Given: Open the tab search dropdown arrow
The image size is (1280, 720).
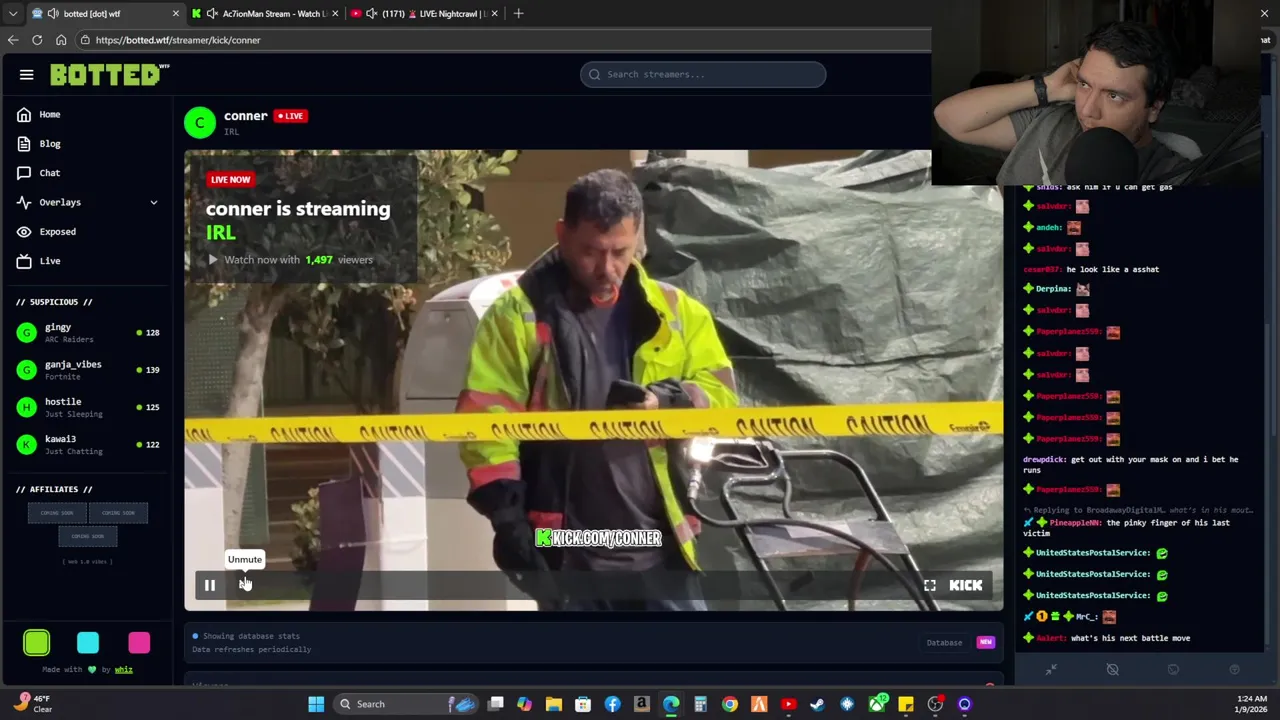Looking at the screenshot, I should point(13,14).
